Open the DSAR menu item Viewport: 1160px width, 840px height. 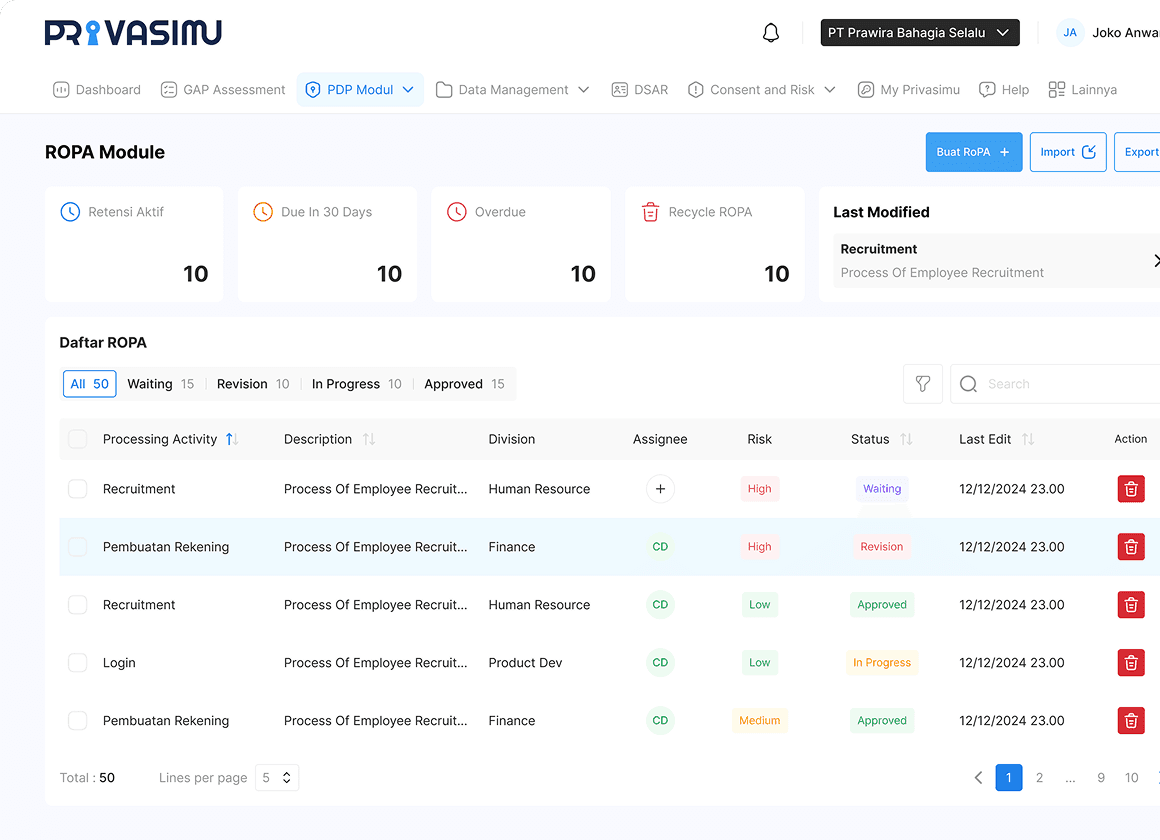639,89
